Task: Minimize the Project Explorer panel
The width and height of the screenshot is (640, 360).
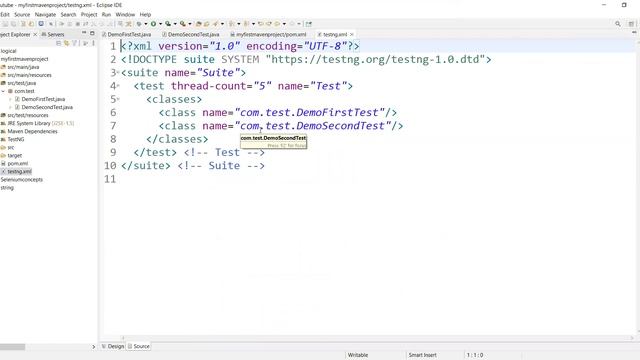Action: (84, 33)
